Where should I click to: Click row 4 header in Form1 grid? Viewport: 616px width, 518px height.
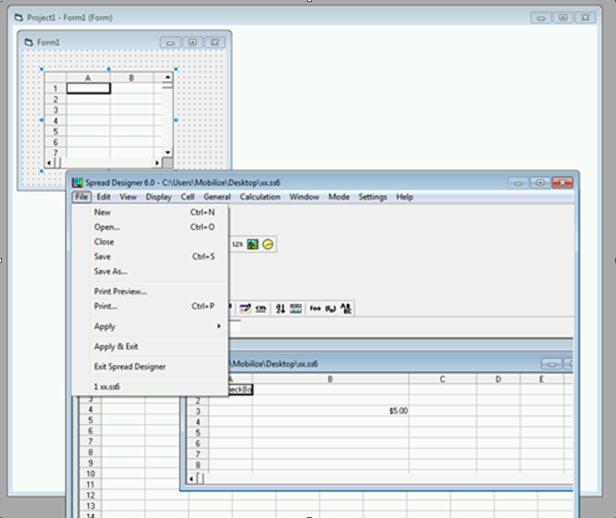(x=56, y=121)
